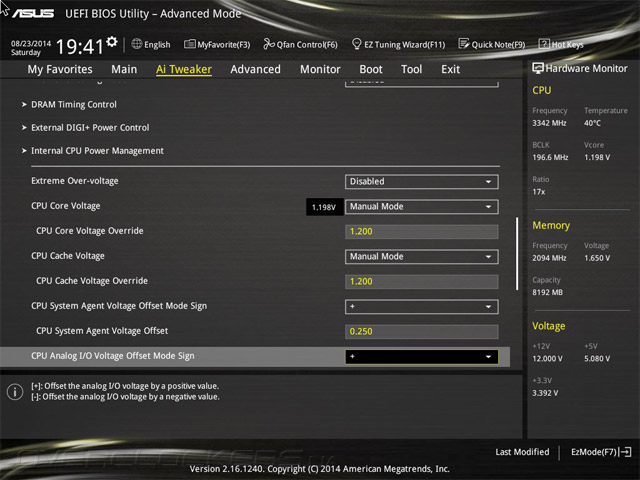The height and width of the screenshot is (480, 640).
Task: Open the Tool tab
Action: 411,69
